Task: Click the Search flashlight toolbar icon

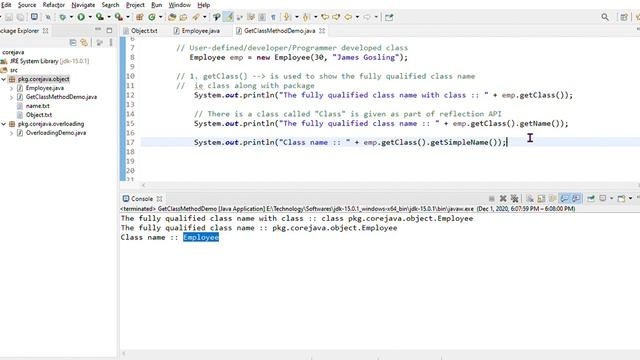Action: 196,17
